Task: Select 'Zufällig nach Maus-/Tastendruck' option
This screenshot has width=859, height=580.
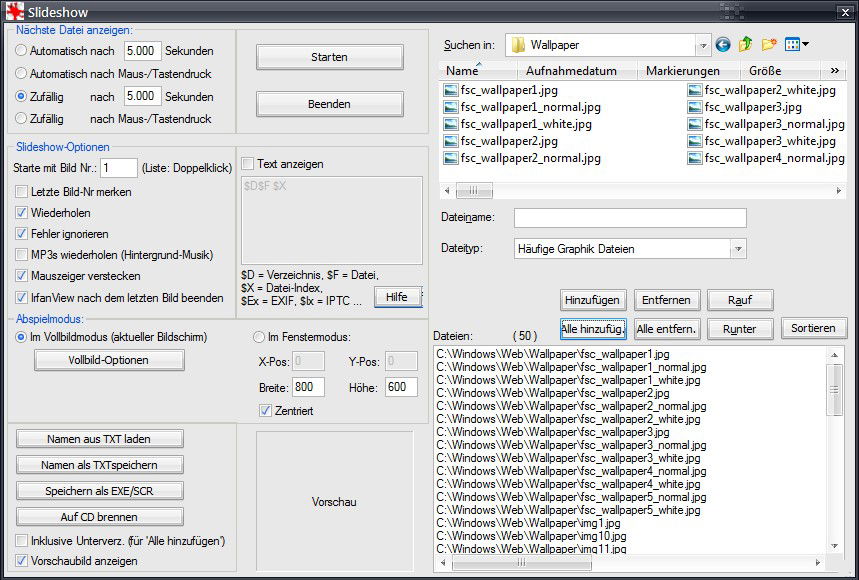Action: 21,118
